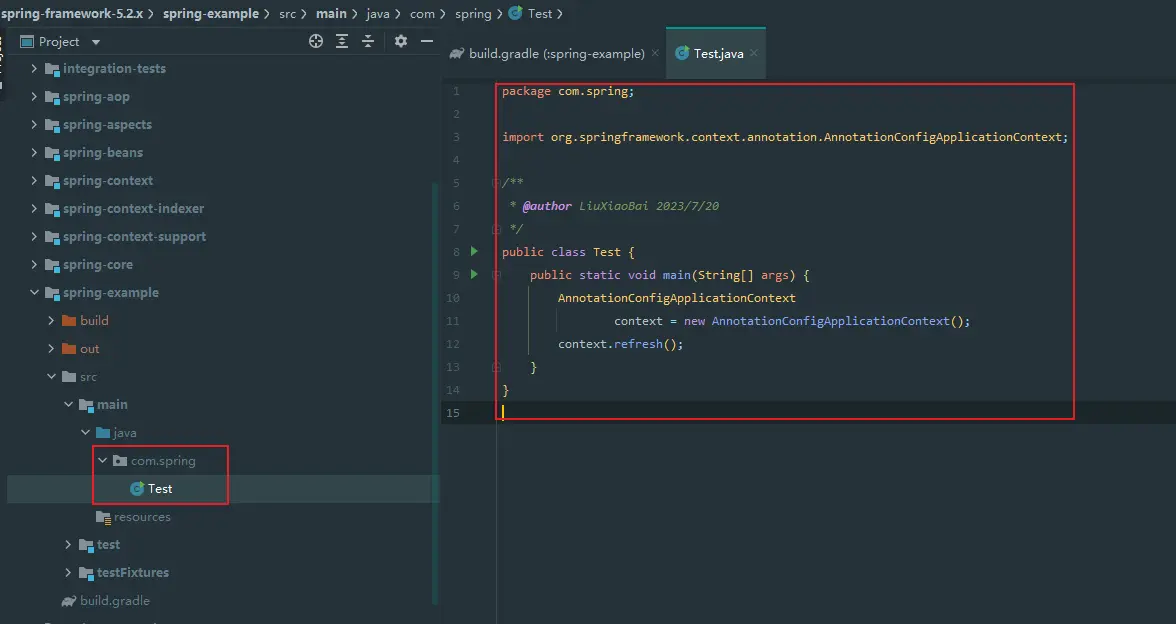The width and height of the screenshot is (1176, 624).
Task: Close the Test.java editor tab
Action: (x=754, y=54)
